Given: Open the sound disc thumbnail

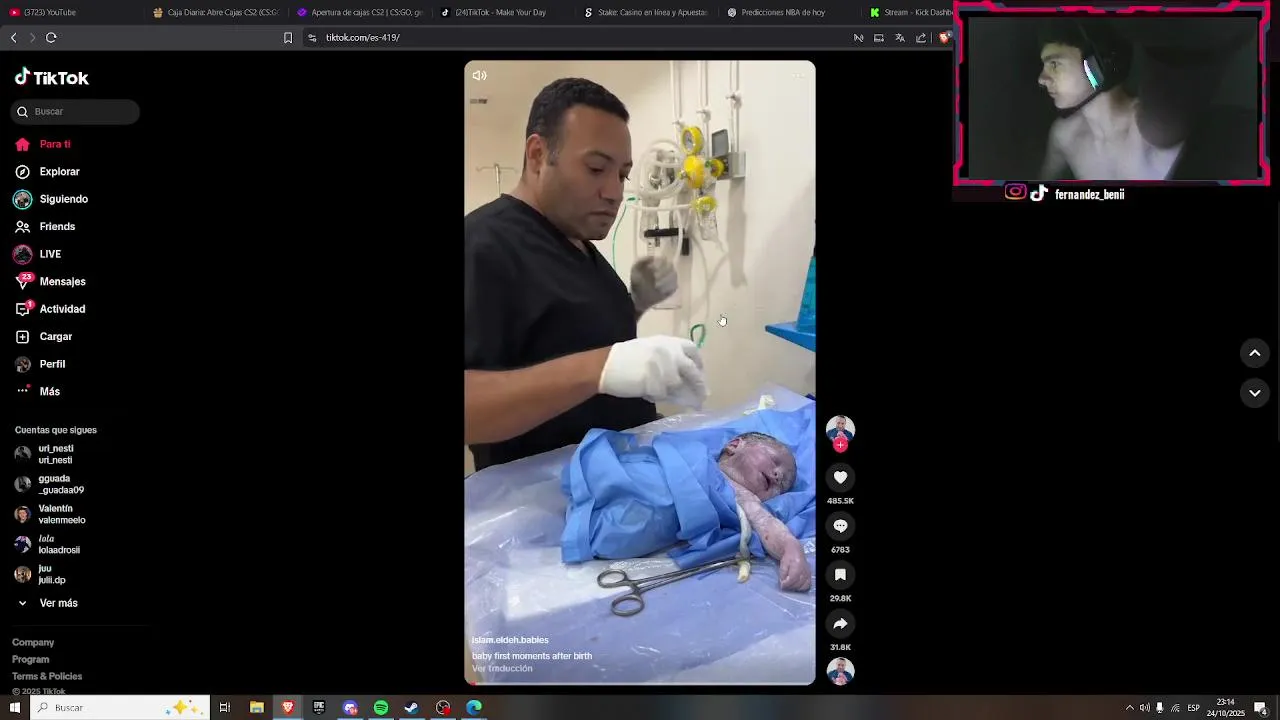Looking at the screenshot, I should [x=840, y=671].
